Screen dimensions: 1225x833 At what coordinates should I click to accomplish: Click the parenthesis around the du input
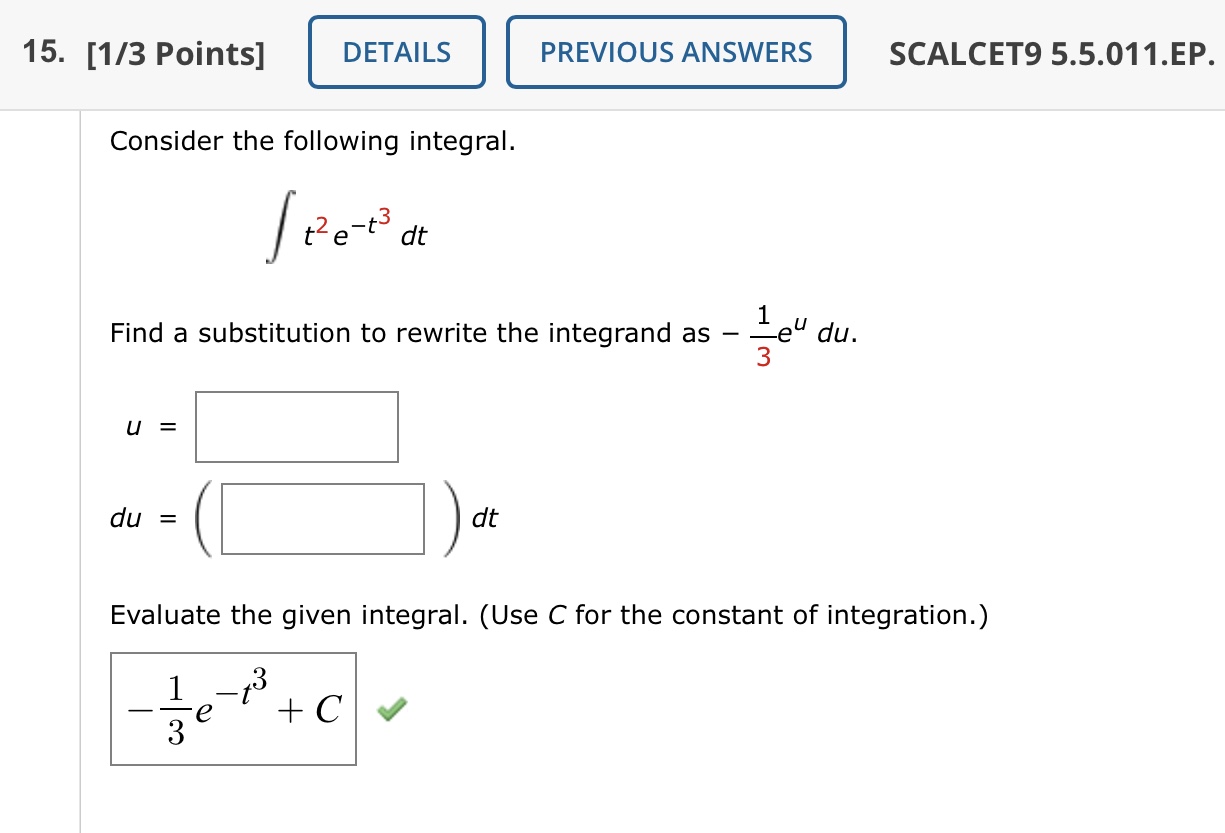[201, 518]
